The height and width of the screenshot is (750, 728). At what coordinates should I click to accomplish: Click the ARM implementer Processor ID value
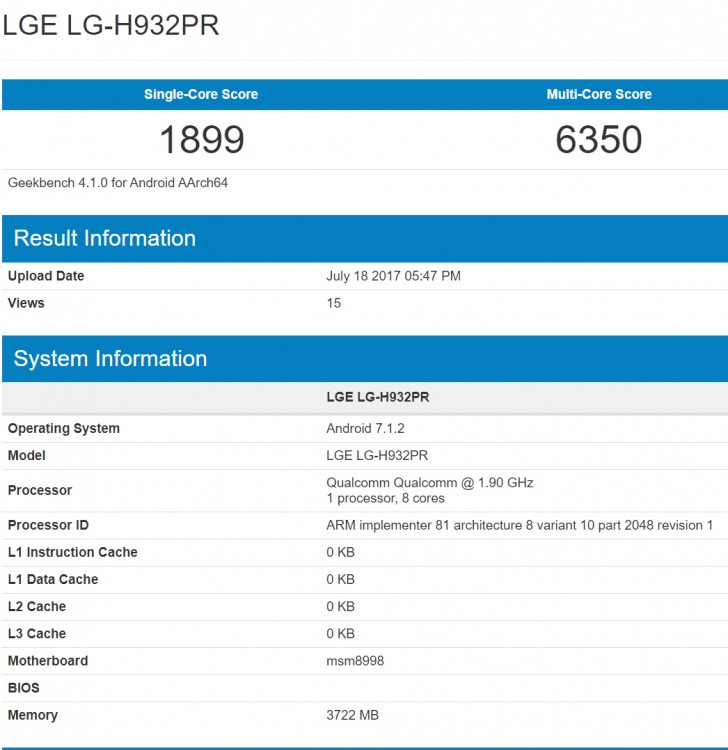519,525
